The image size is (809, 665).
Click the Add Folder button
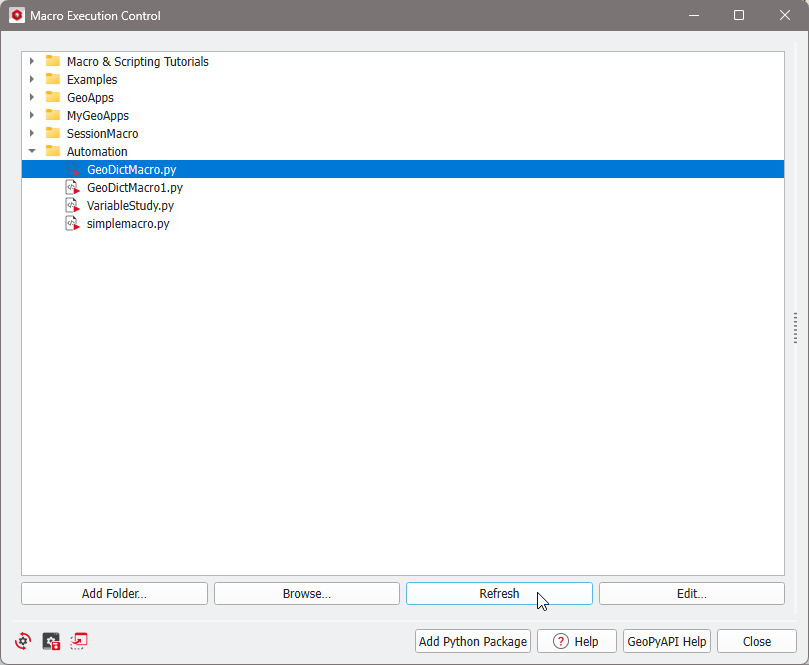click(x=113, y=593)
